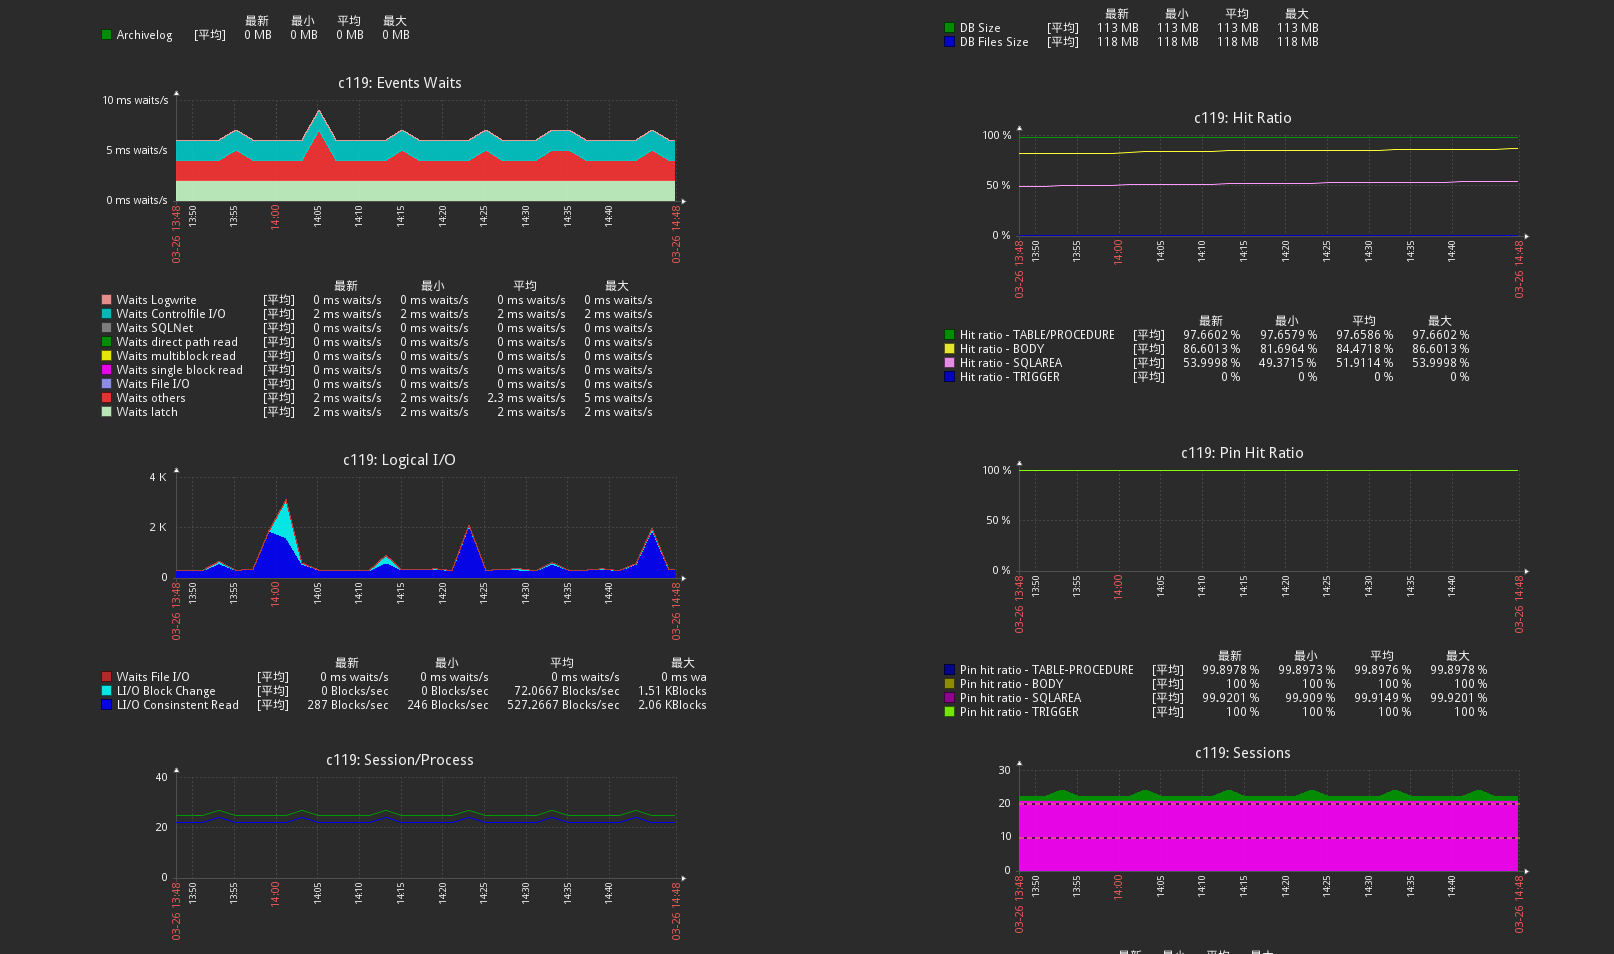Click the Waits Controlfile I/O legend square
This screenshot has width=1614, height=954.
tap(106, 313)
